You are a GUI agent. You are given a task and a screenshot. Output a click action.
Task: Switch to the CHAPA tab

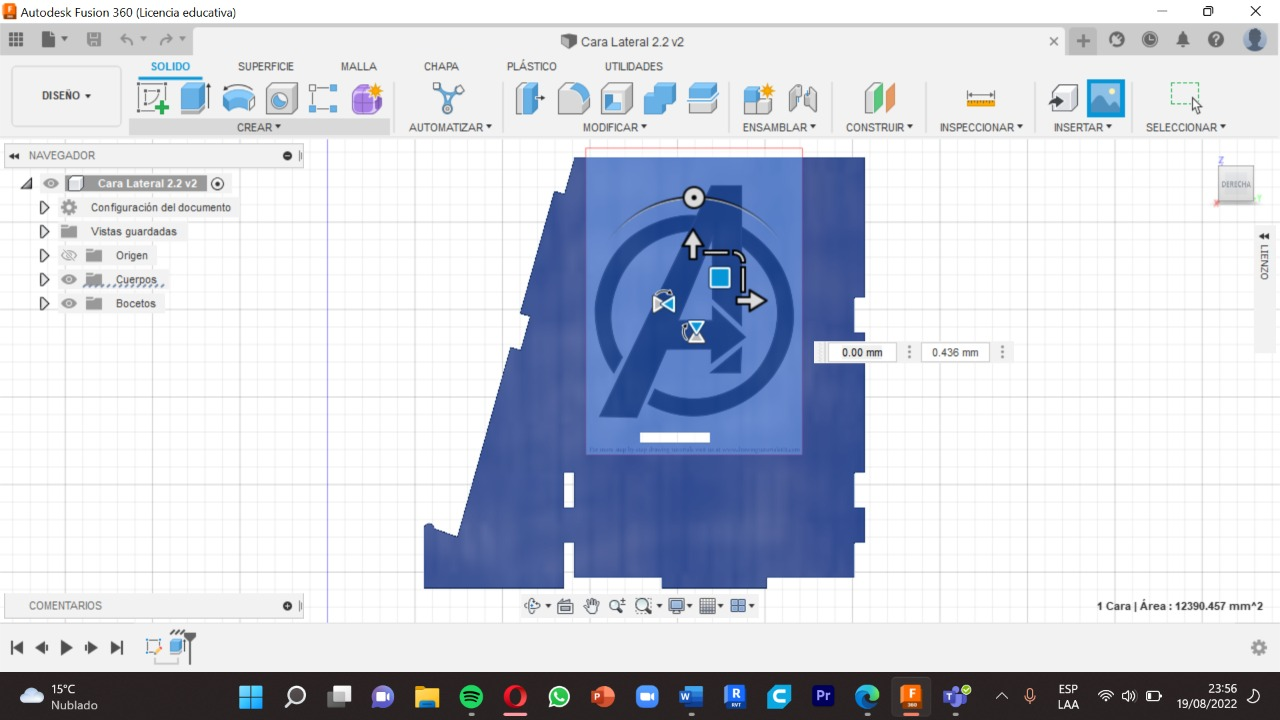(441, 66)
